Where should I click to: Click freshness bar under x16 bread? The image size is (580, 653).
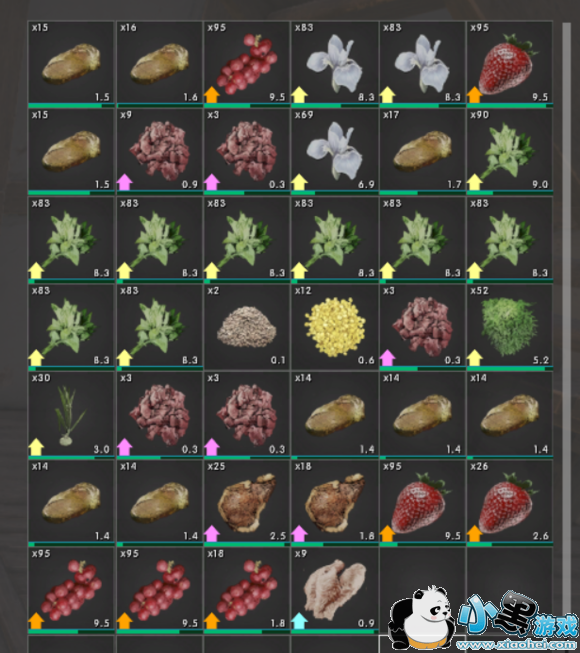click(159, 106)
